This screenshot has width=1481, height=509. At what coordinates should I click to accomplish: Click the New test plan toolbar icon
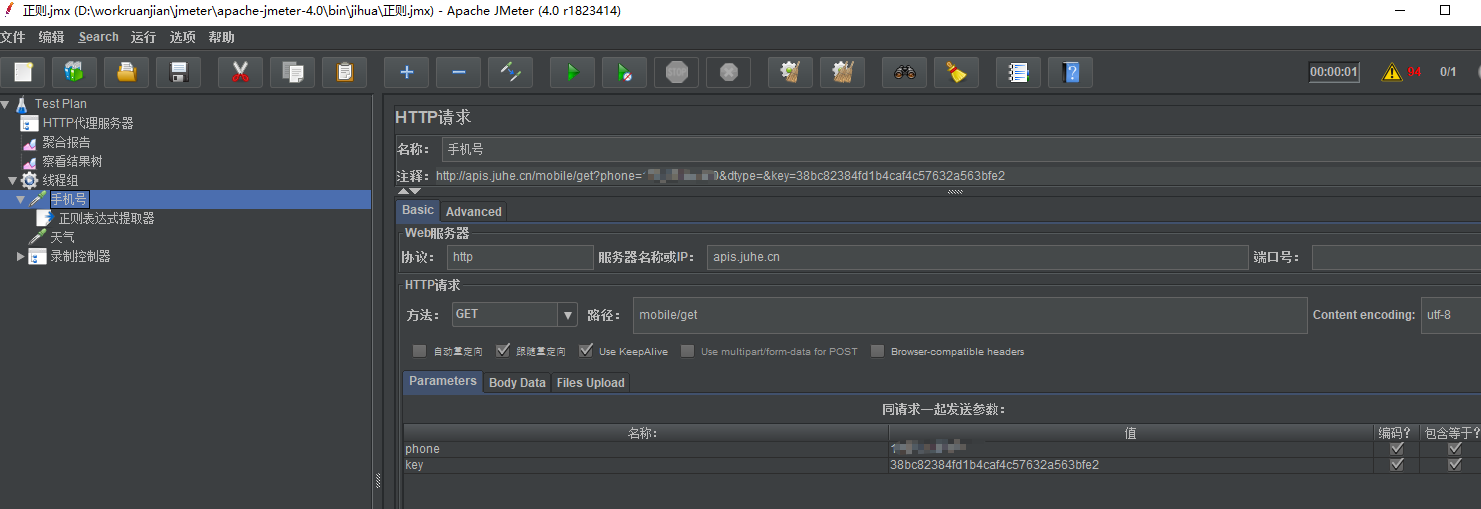[23, 72]
